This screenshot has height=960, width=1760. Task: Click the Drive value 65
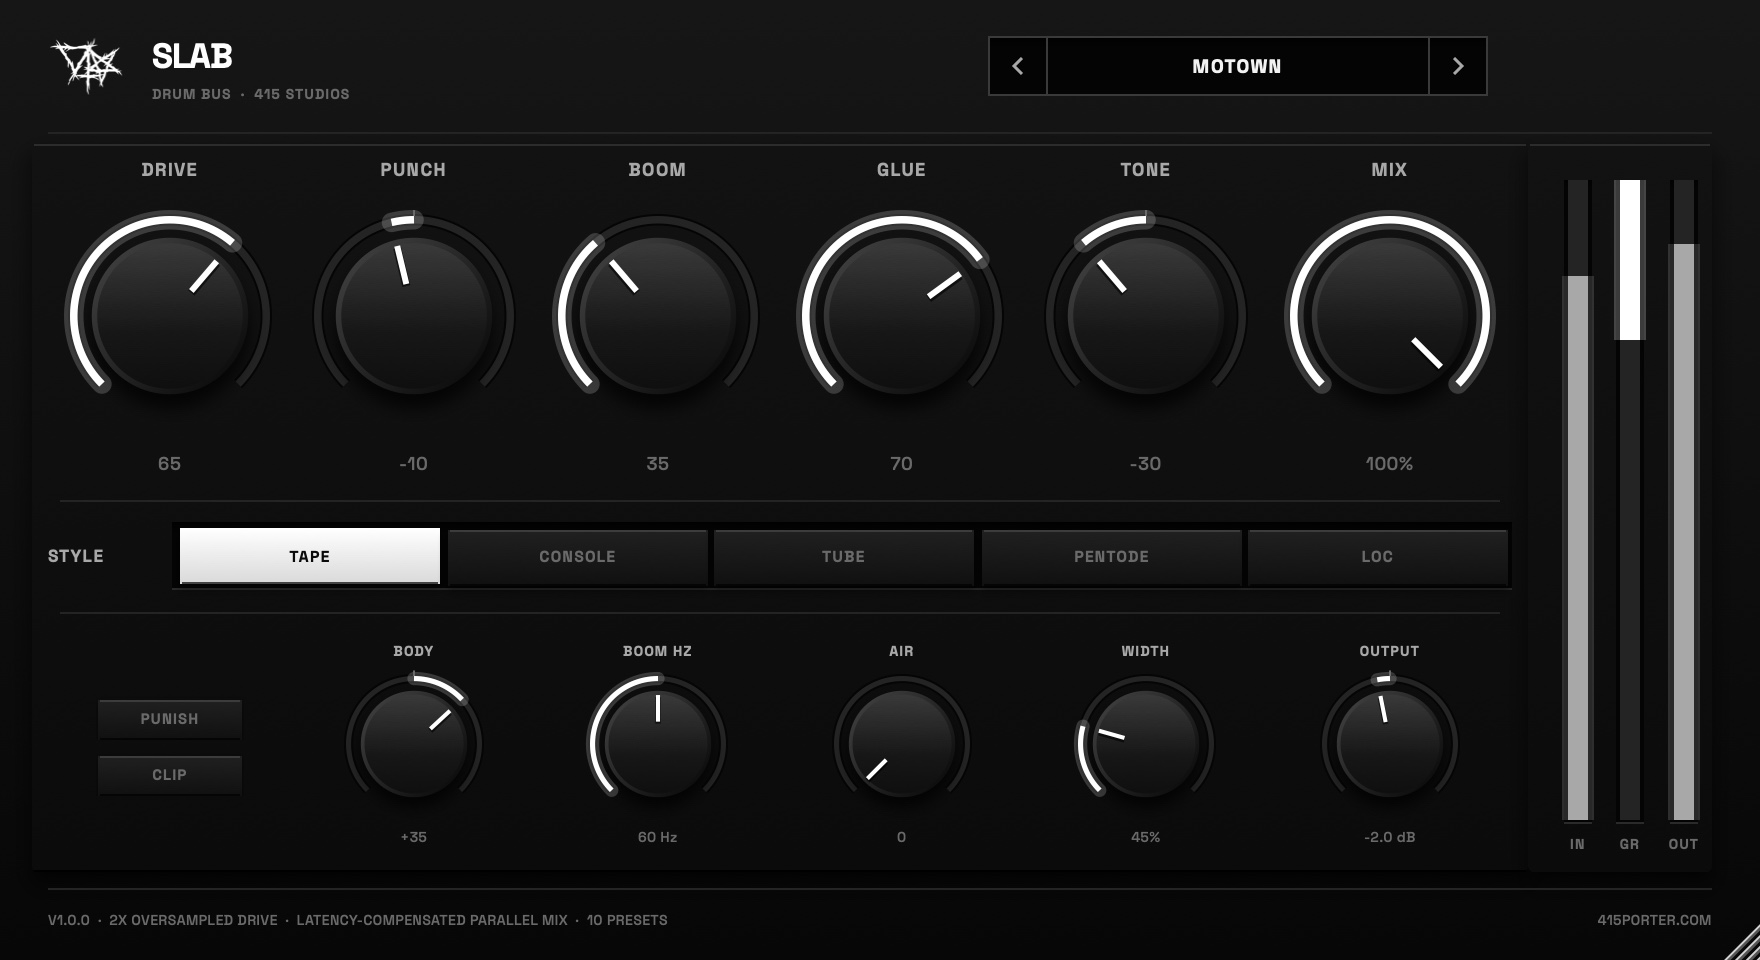point(169,464)
